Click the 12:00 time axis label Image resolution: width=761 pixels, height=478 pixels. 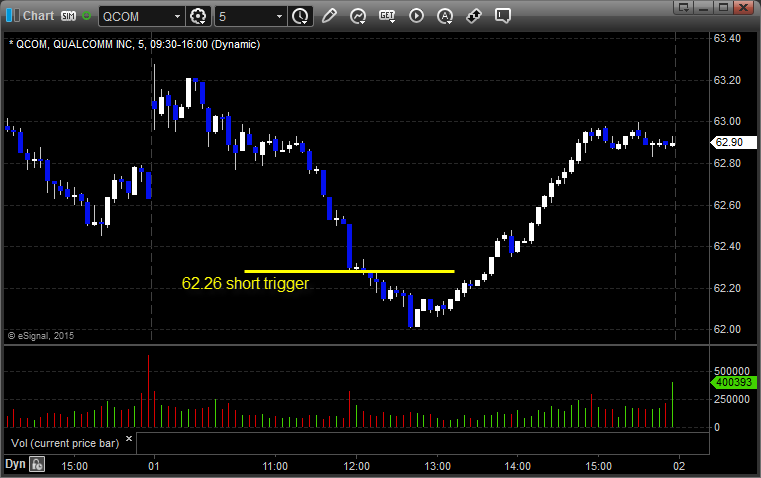click(357, 466)
